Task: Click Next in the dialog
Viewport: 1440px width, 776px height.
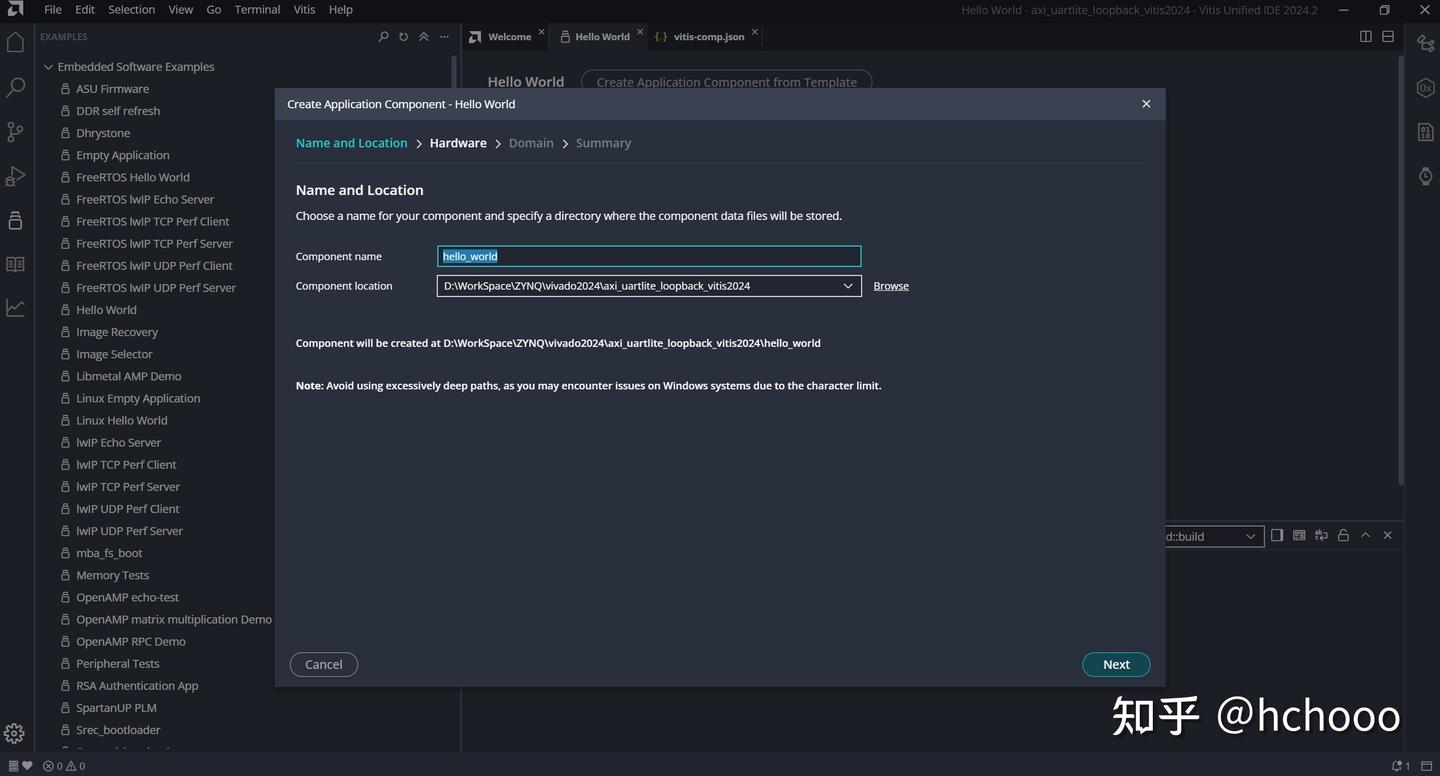Action: pos(1116,664)
